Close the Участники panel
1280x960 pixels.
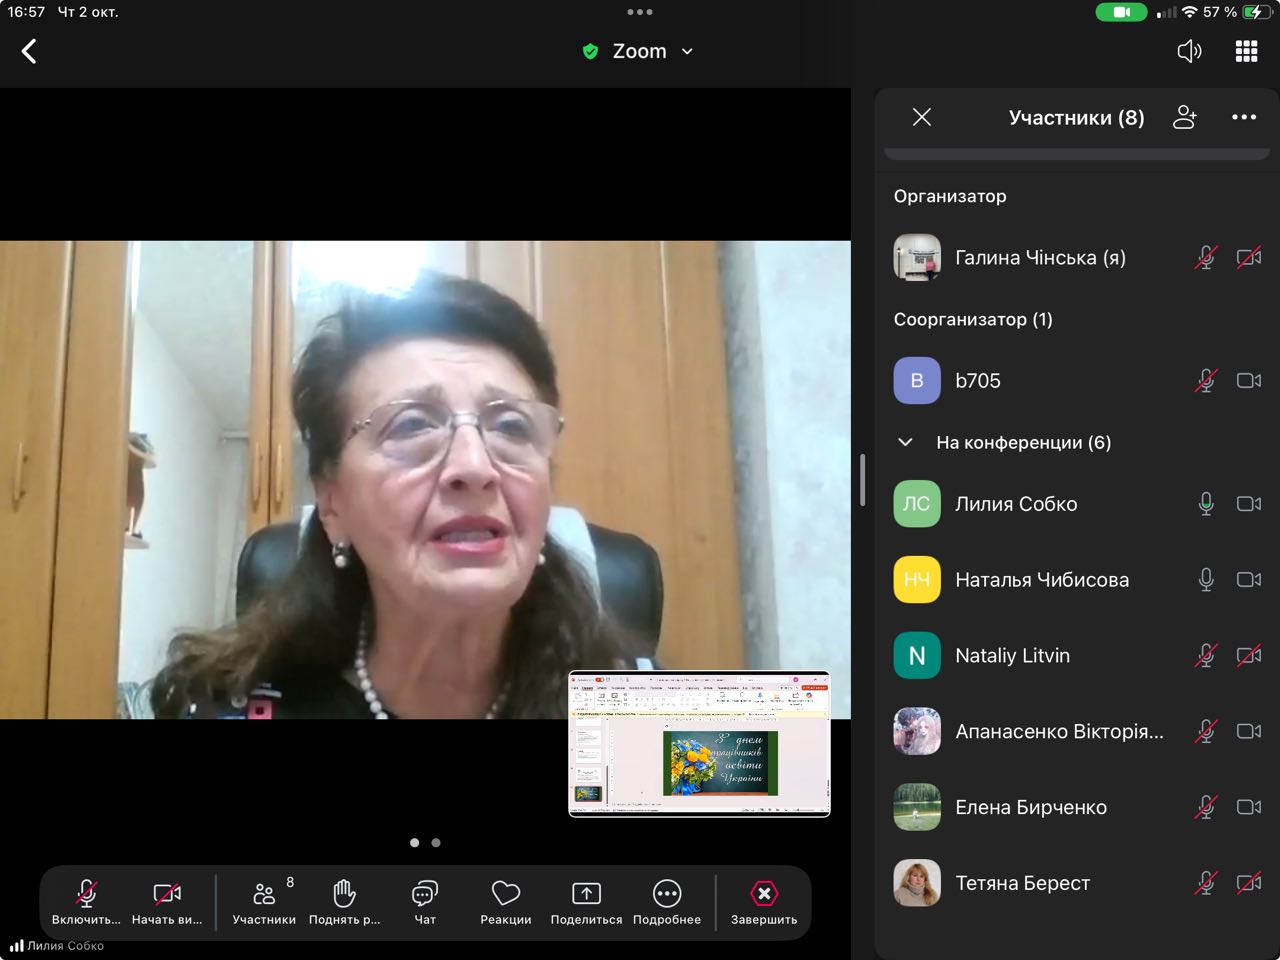(922, 117)
